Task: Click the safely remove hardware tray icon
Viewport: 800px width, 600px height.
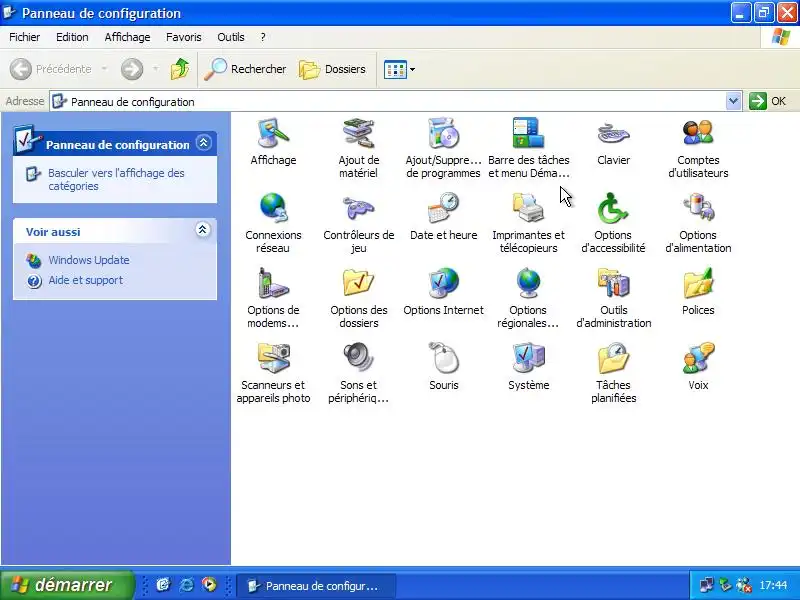Action: (x=725, y=585)
